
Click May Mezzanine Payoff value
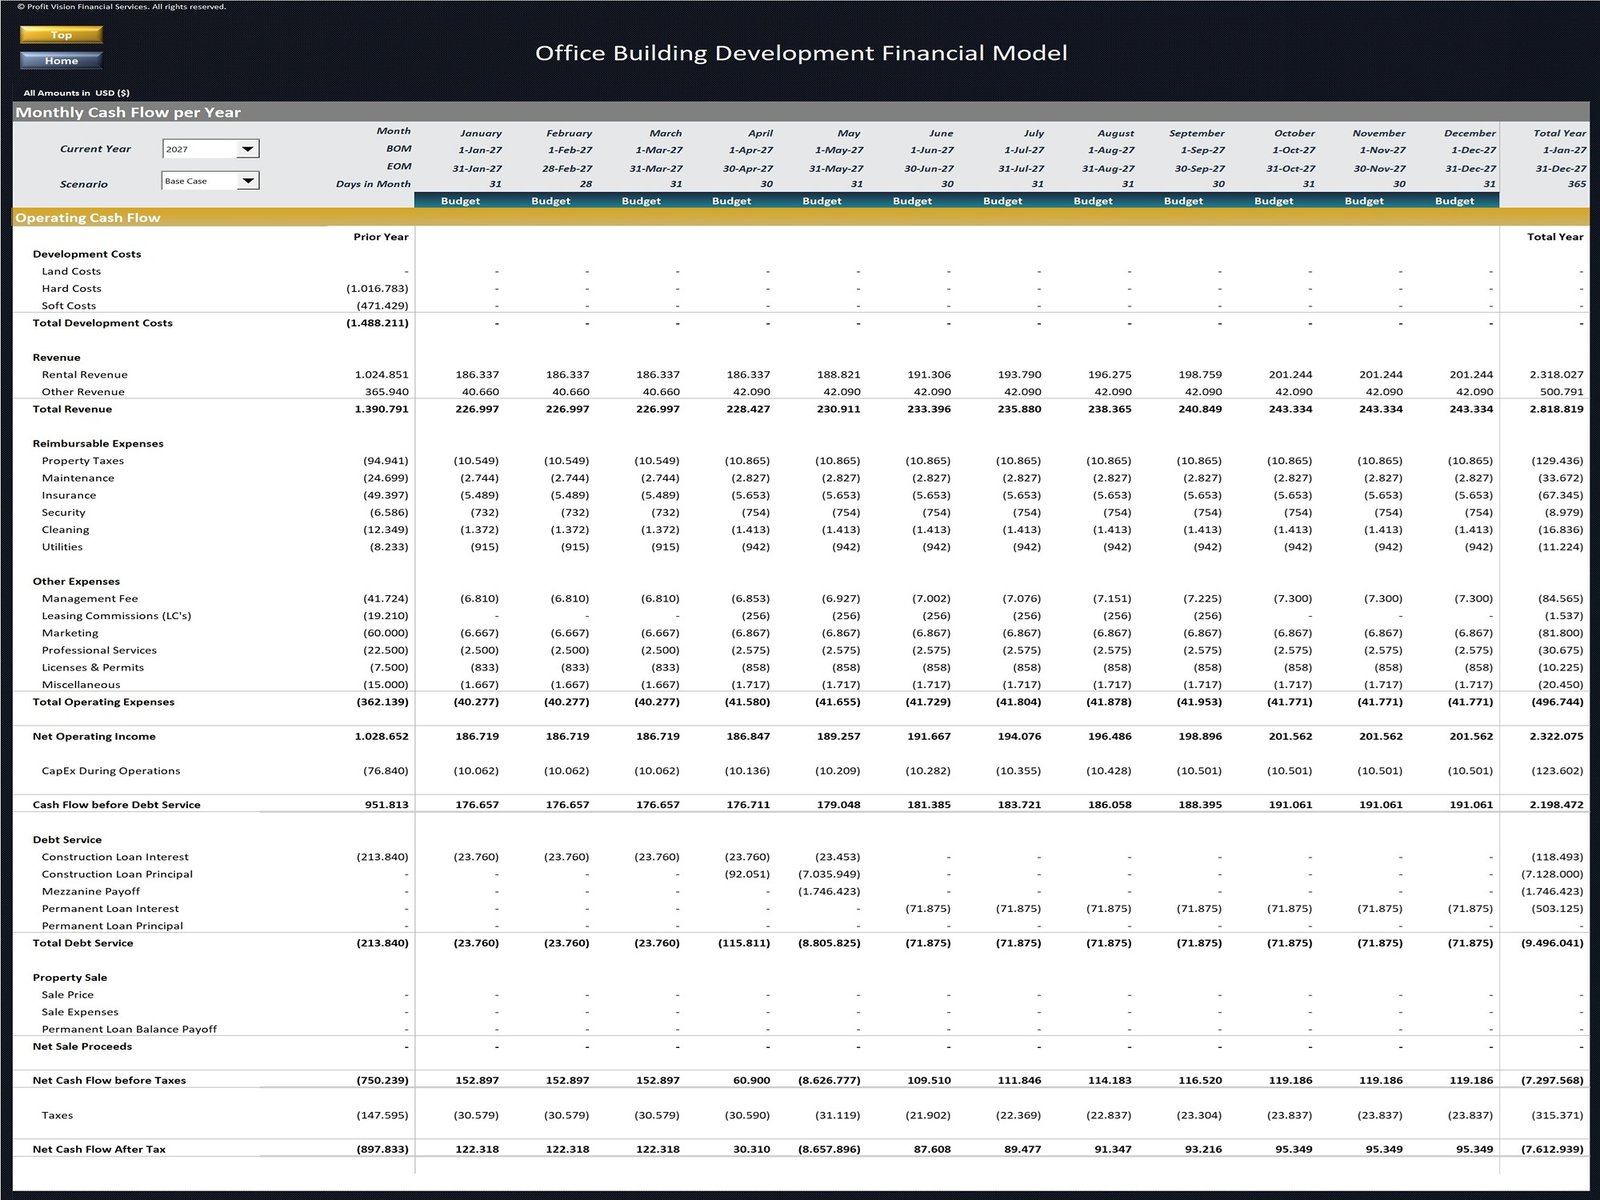[829, 892]
